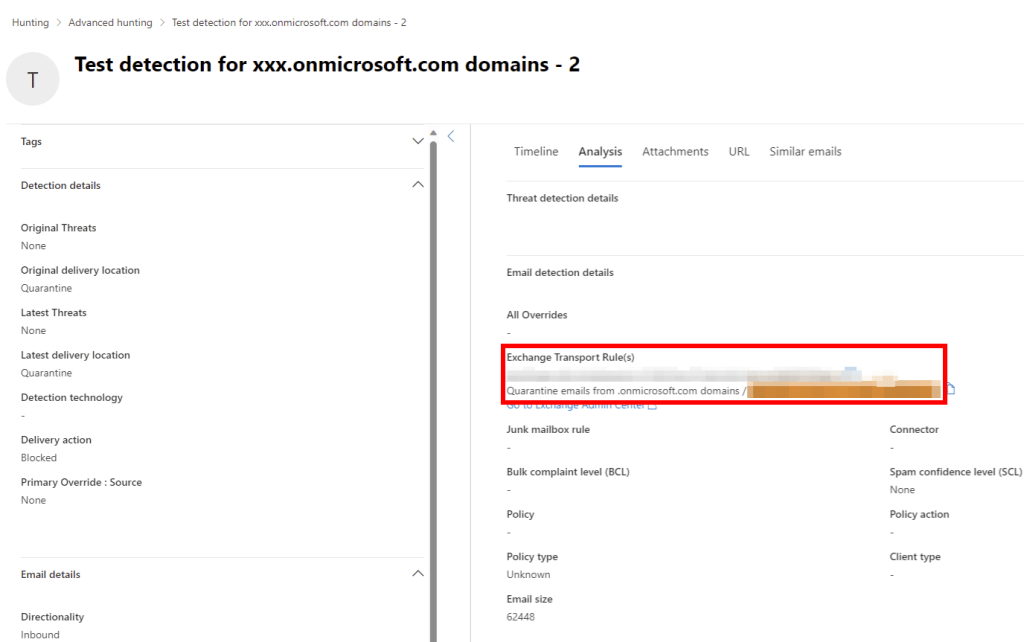The width and height of the screenshot is (1024, 642).
Task: Open the Attachments tab
Action: [x=675, y=152]
